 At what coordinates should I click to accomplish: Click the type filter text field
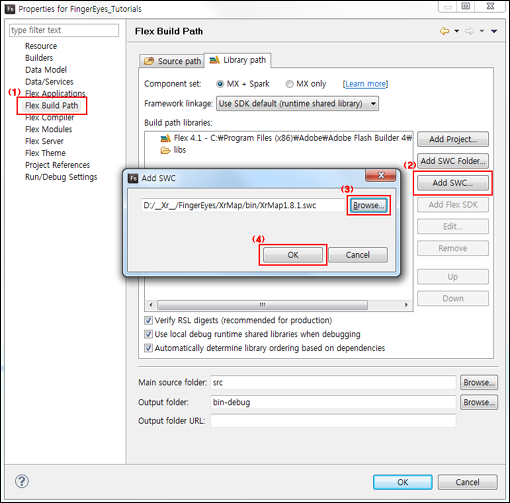tap(64, 30)
